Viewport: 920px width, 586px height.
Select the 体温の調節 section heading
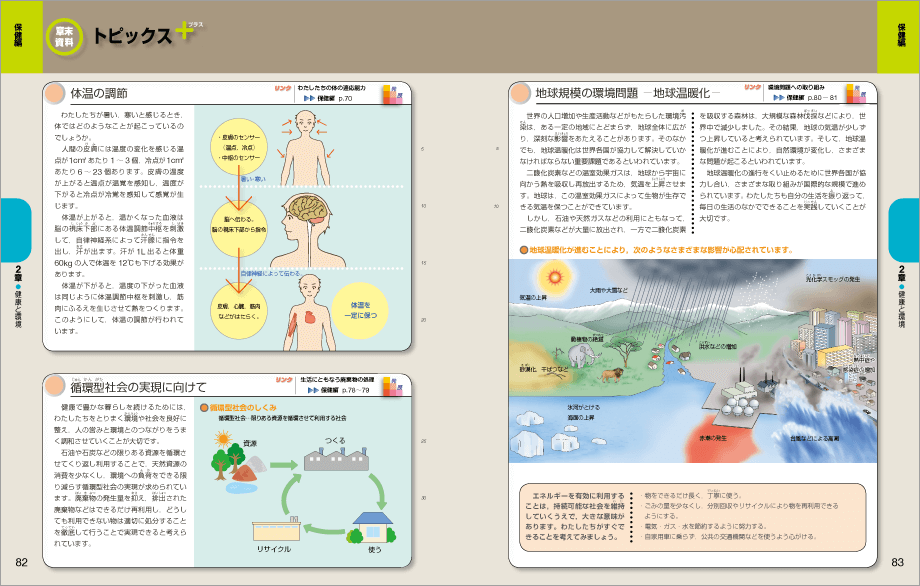99,93
